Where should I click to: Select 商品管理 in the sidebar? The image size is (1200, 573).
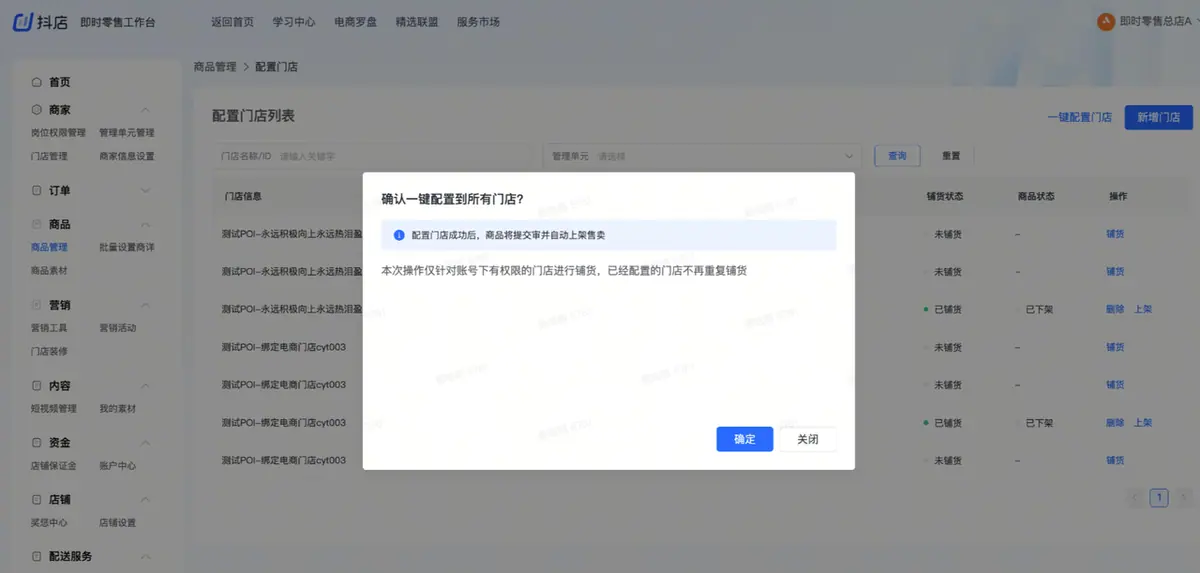pos(49,247)
